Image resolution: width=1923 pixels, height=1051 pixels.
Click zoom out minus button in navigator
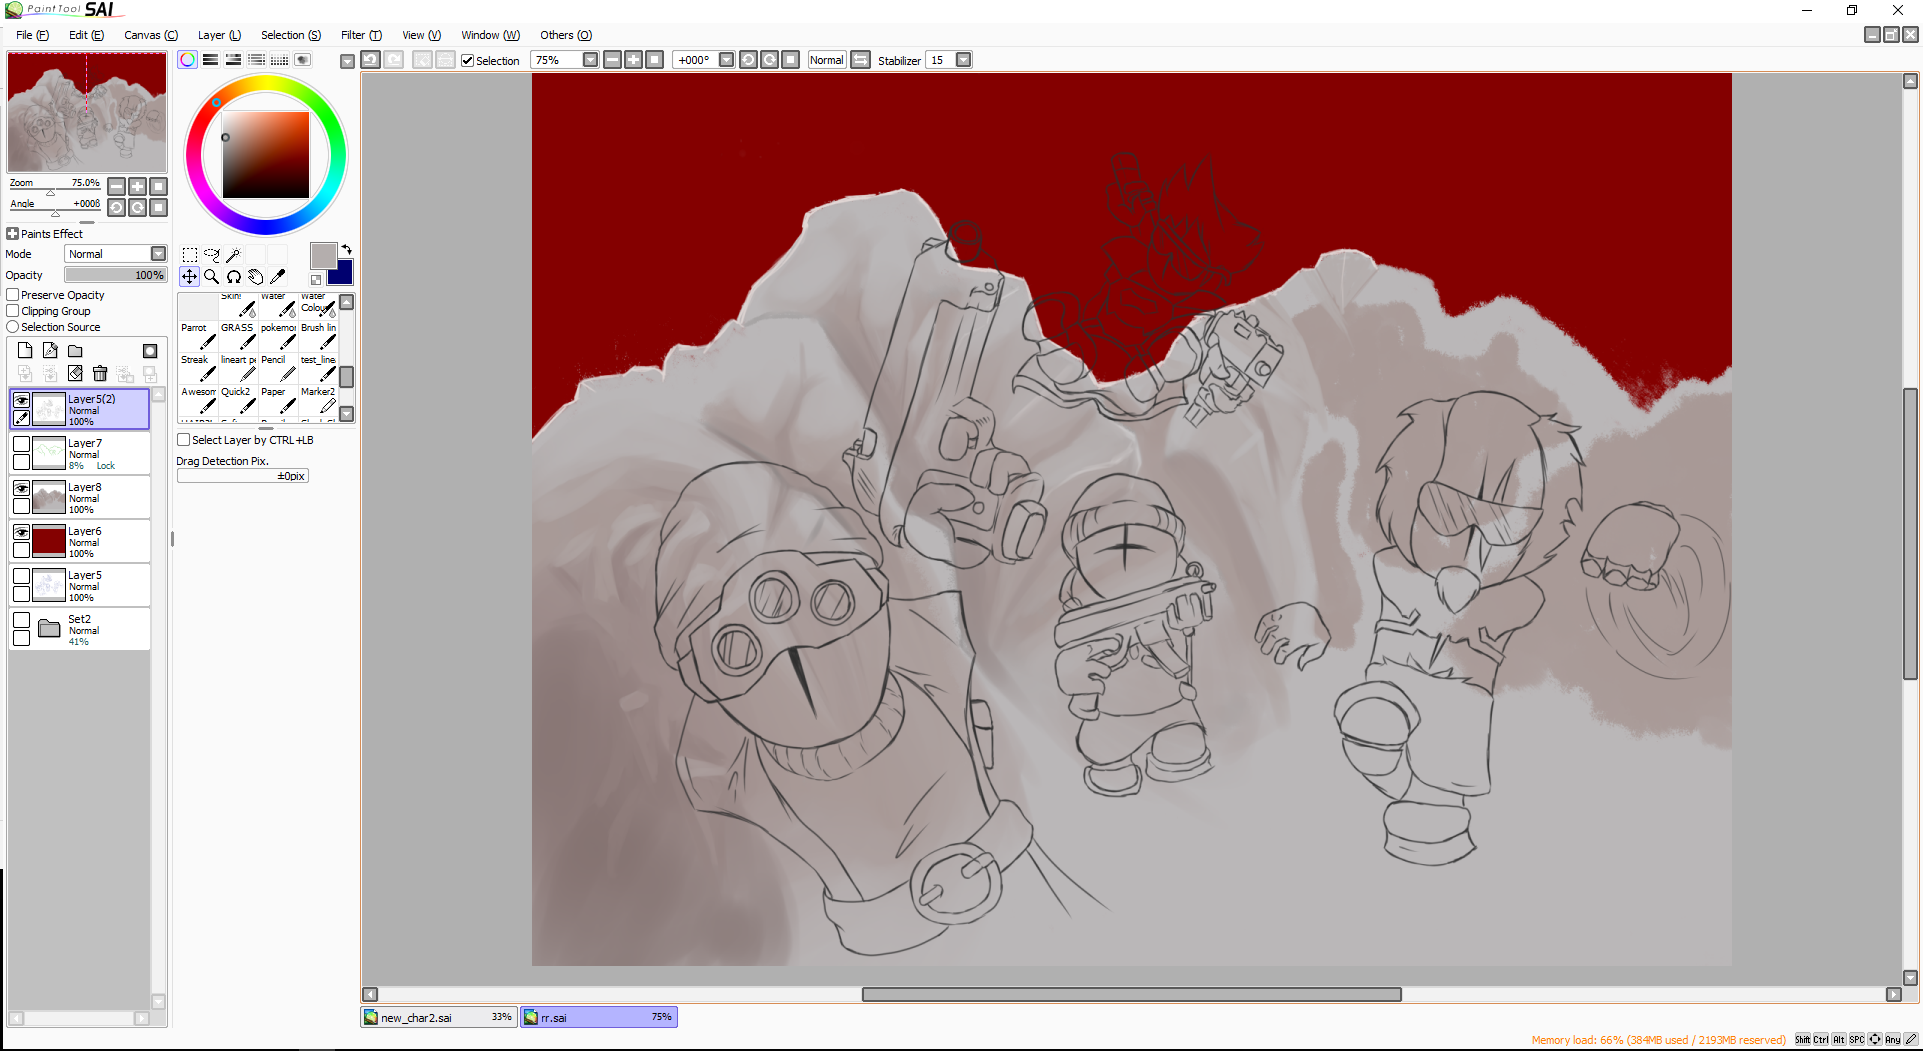pyautogui.click(x=117, y=186)
